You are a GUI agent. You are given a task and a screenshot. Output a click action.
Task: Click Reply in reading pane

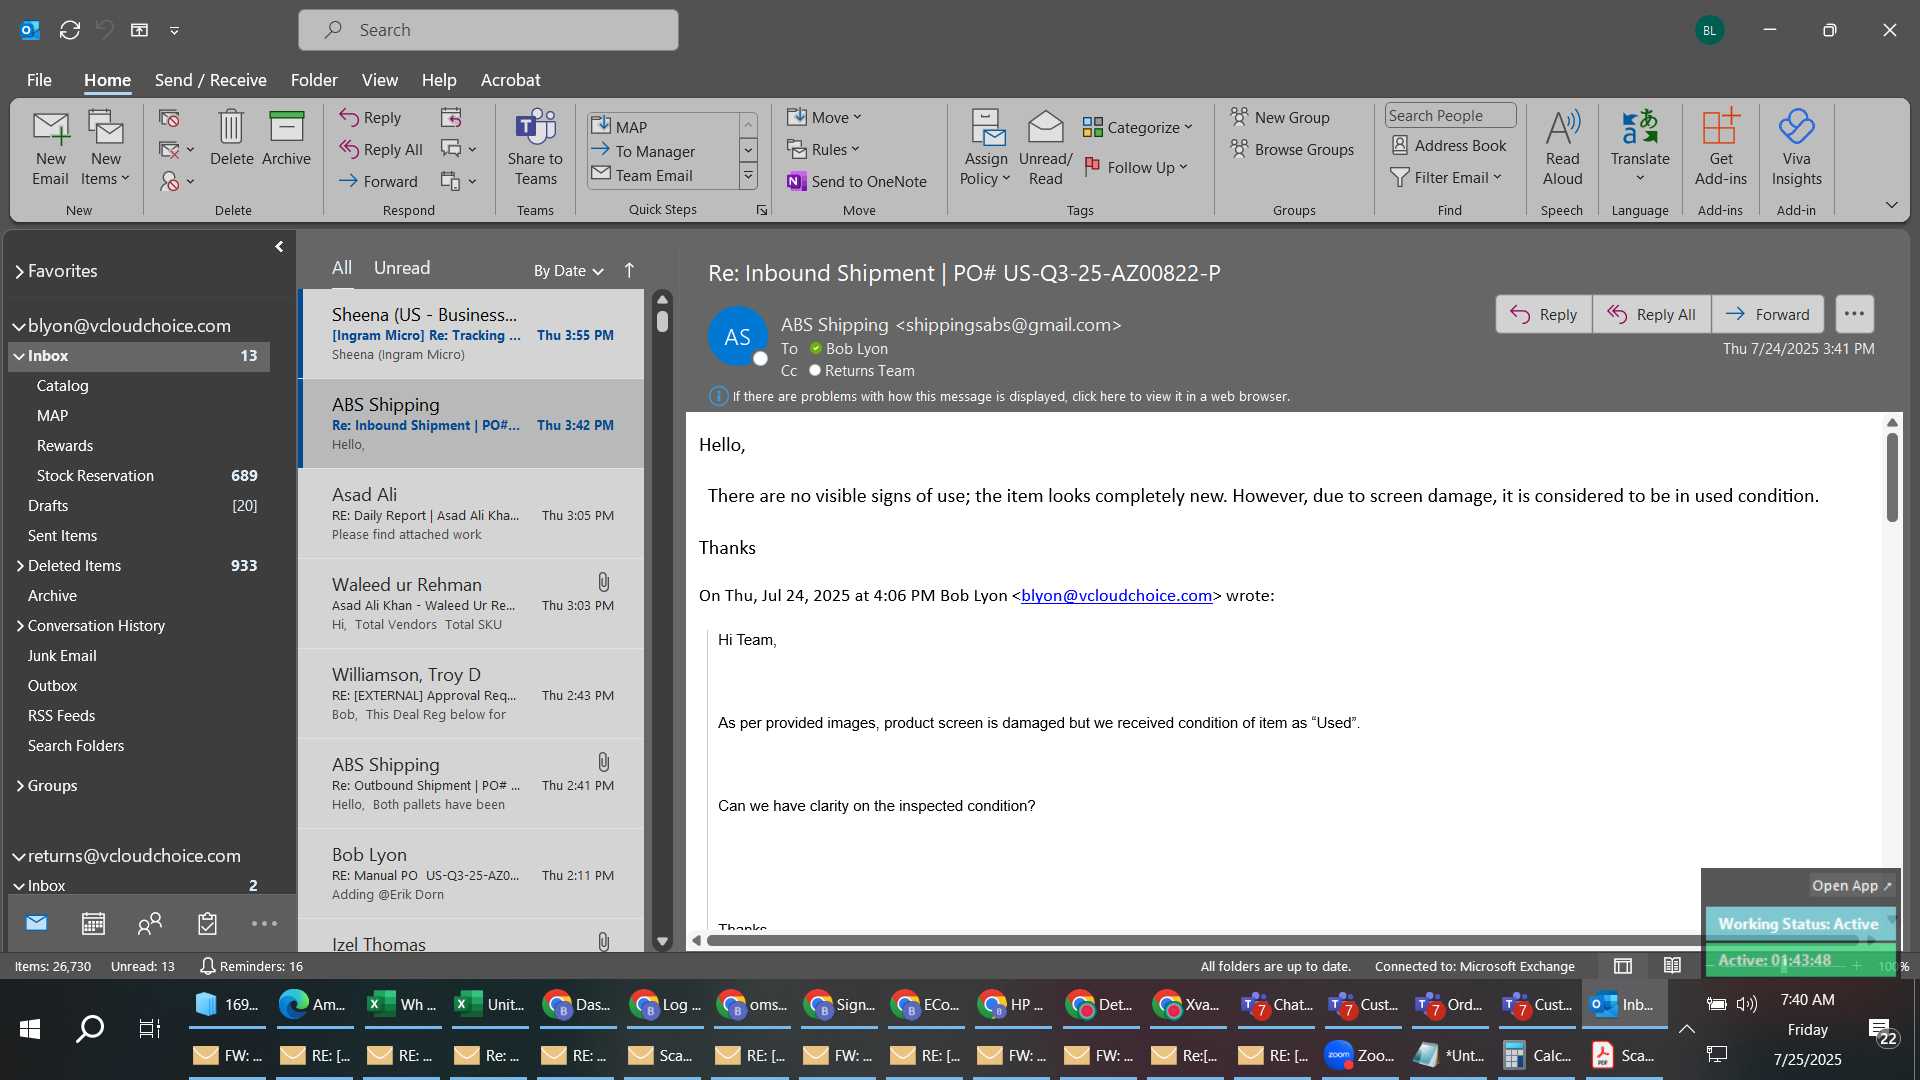1543,314
